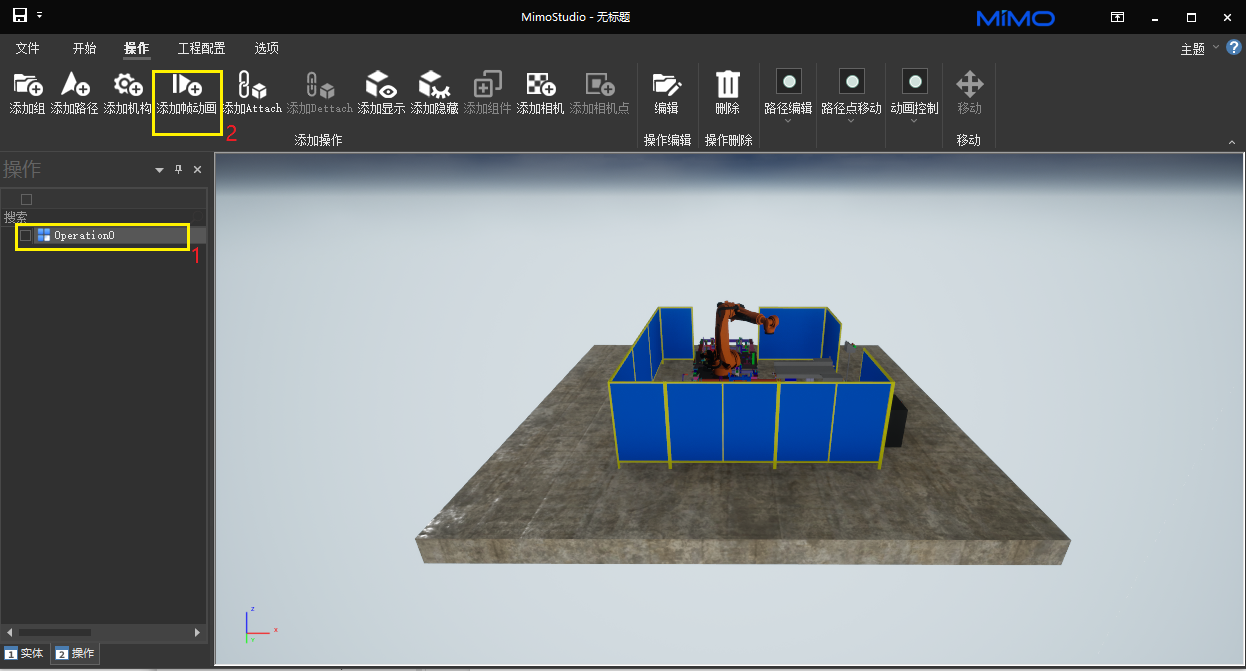Screen dimensions: 1246x671
Task: Click the horizontal scrollbar in the 操作 panel
Action: 55,632
